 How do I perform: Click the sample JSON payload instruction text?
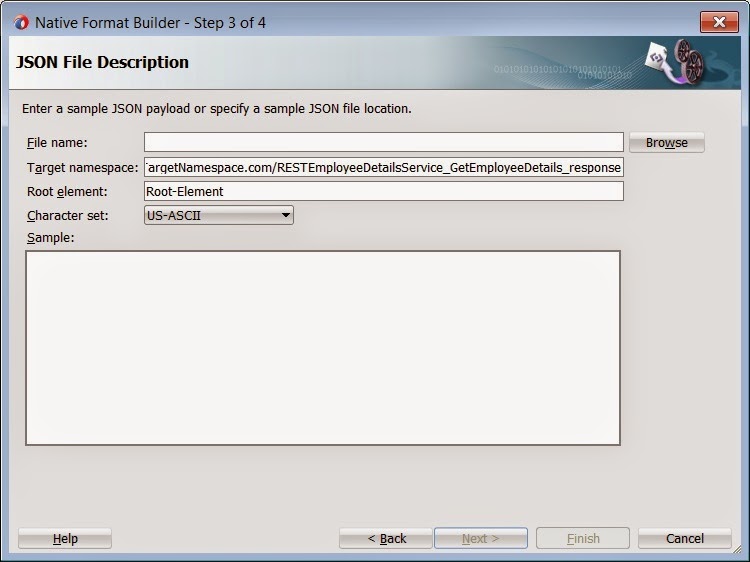coord(217,109)
